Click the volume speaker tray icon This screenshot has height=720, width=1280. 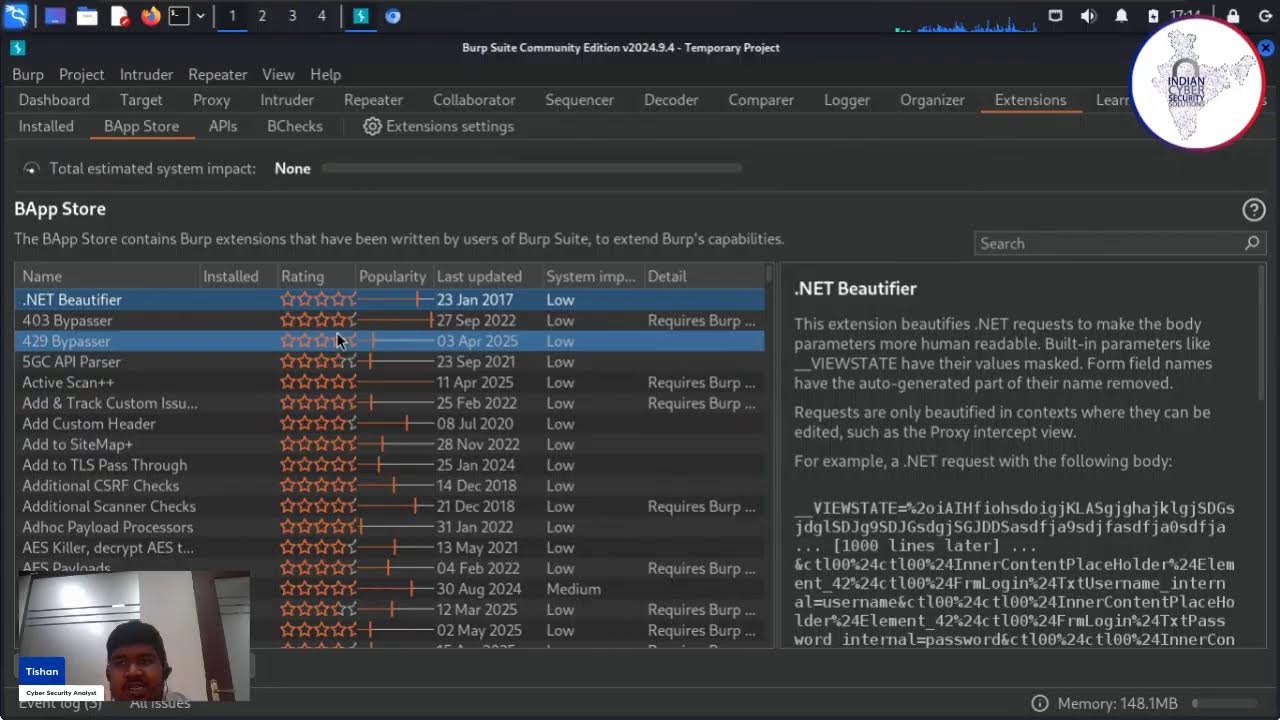point(1088,16)
